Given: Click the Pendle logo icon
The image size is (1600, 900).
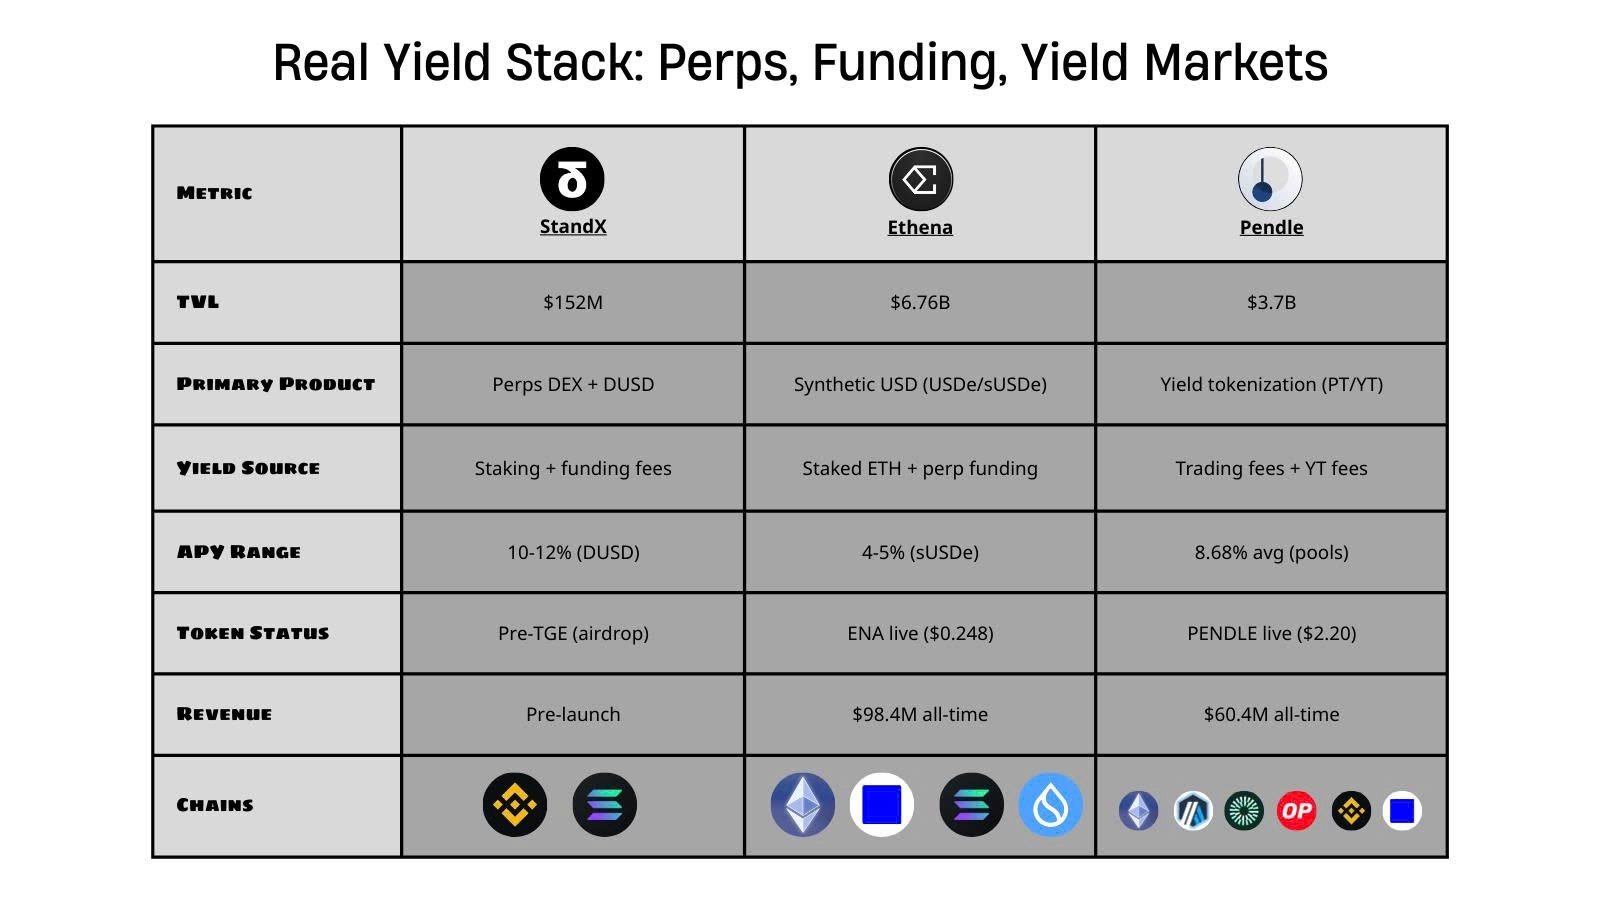Looking at the screenshot, I should [x=1270, y=179].
